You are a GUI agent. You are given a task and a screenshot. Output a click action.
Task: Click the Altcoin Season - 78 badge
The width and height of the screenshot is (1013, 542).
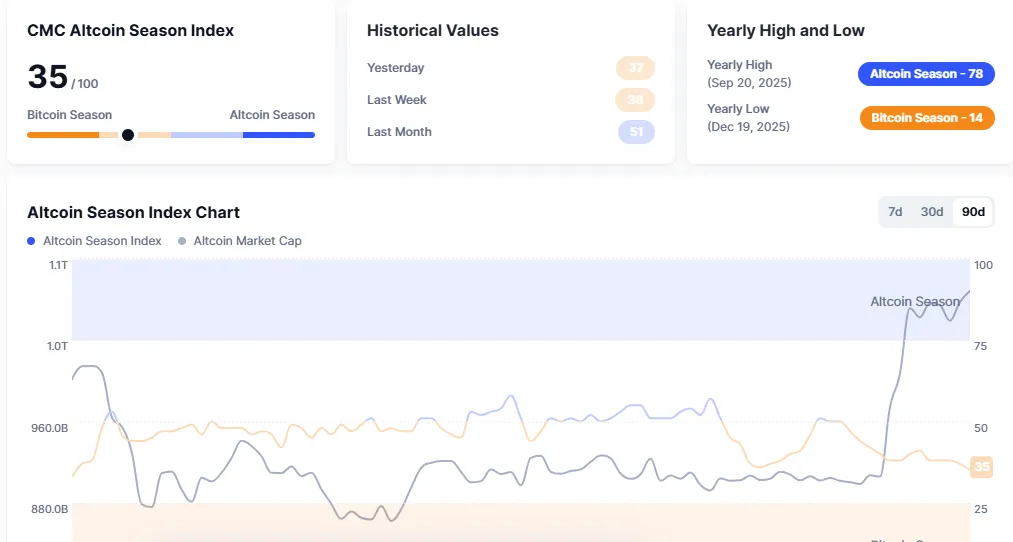[926, 74]
